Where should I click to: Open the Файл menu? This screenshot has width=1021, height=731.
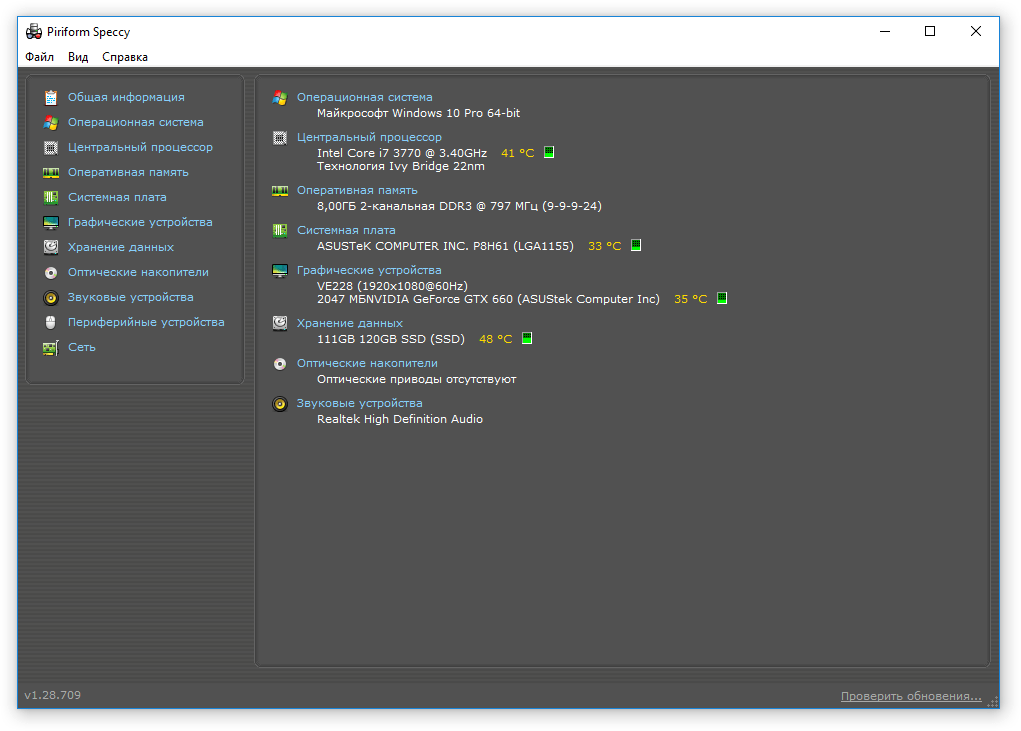(40, 57)
